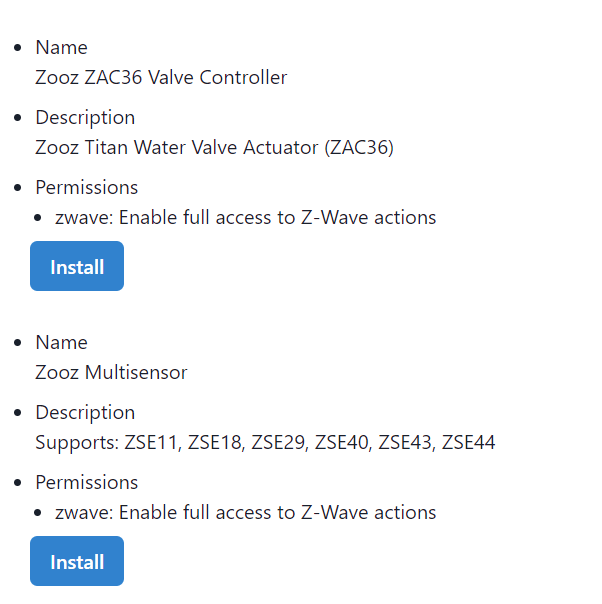Click the ZSE11 model in the Supports list

[151, 442]
